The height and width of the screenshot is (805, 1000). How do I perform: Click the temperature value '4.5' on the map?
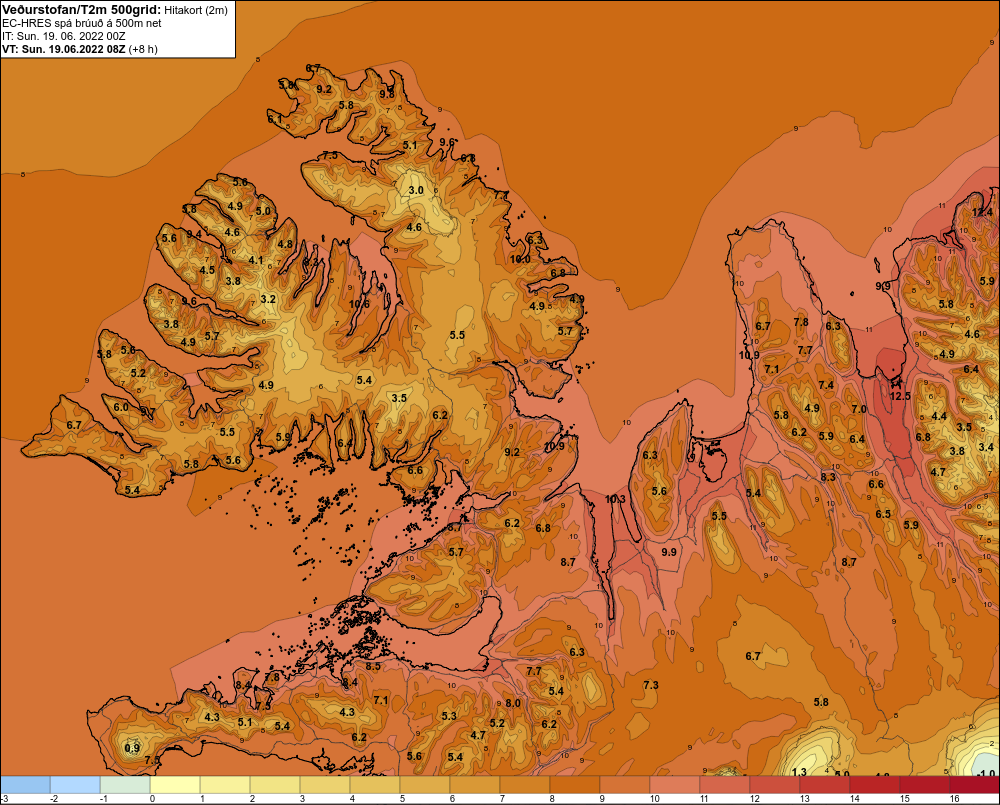(207, 270)
